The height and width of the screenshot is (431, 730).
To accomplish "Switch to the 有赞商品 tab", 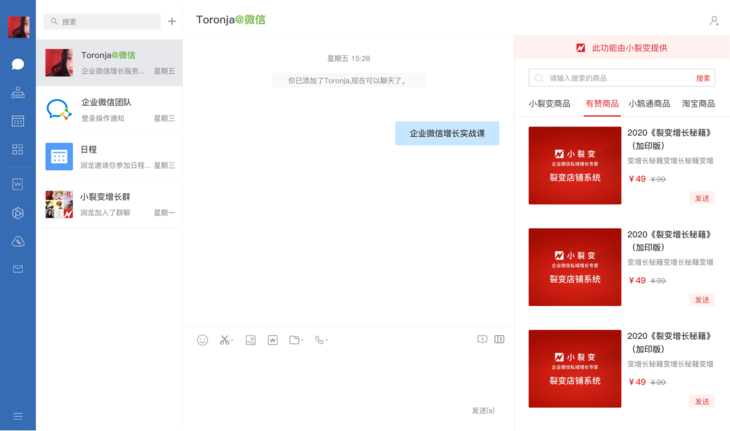I will coord(602,104).
